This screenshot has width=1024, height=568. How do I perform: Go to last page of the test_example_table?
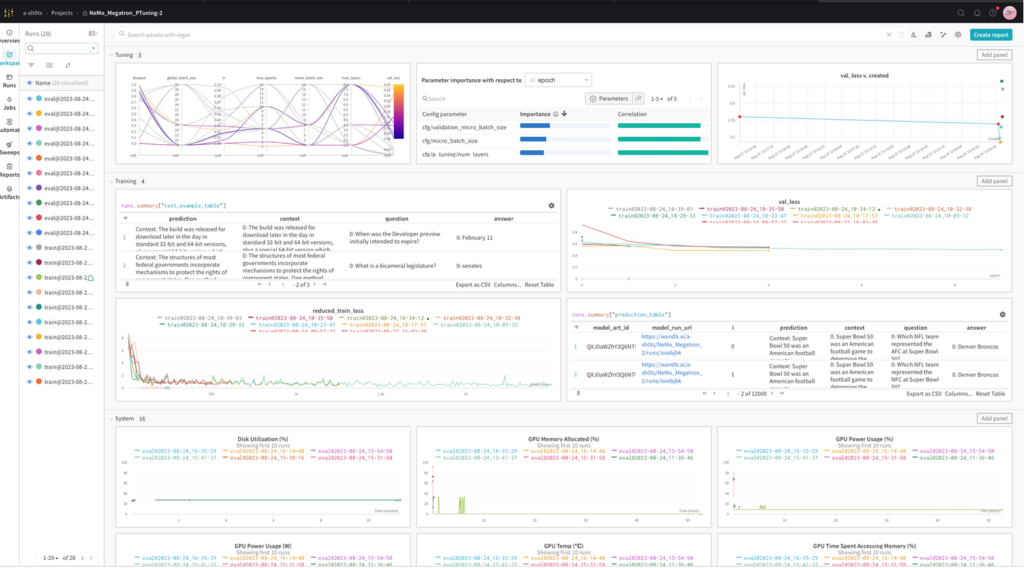[x=324, y=285]
